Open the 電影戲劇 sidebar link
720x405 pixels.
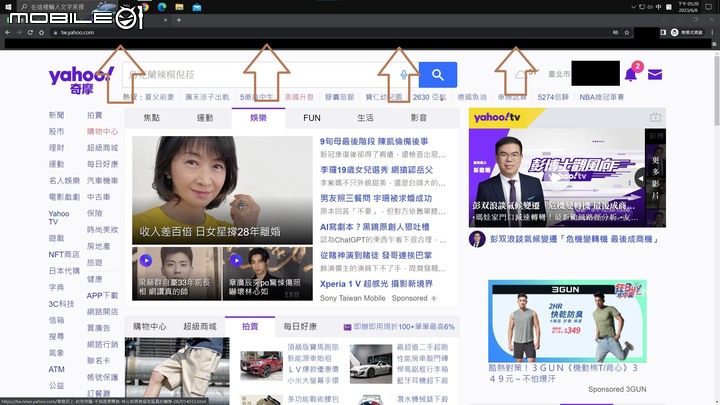(x=64, y=197)
